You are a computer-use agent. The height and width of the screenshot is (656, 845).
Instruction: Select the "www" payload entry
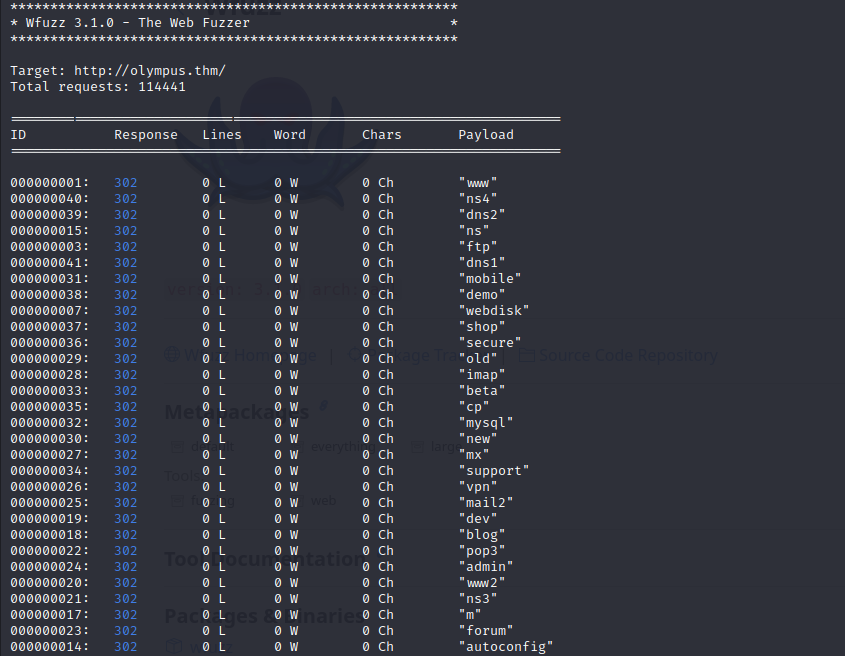478,183
